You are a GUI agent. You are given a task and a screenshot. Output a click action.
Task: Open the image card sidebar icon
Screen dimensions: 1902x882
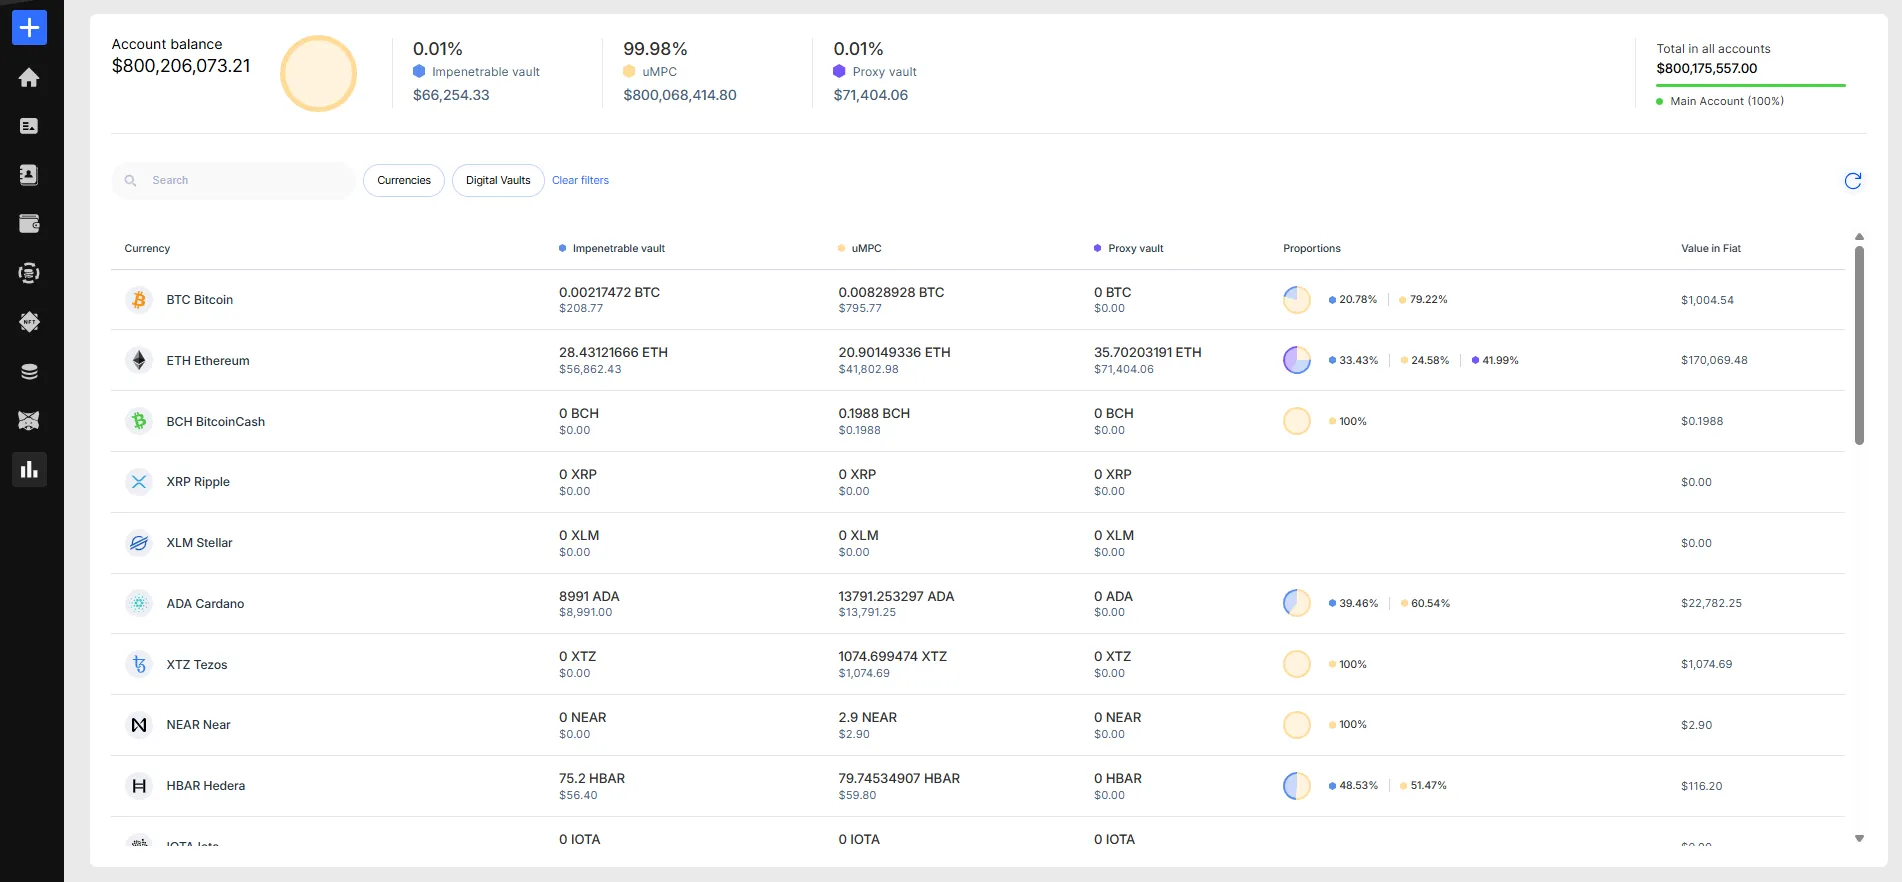pyautogui.click(x=29, y=126)
